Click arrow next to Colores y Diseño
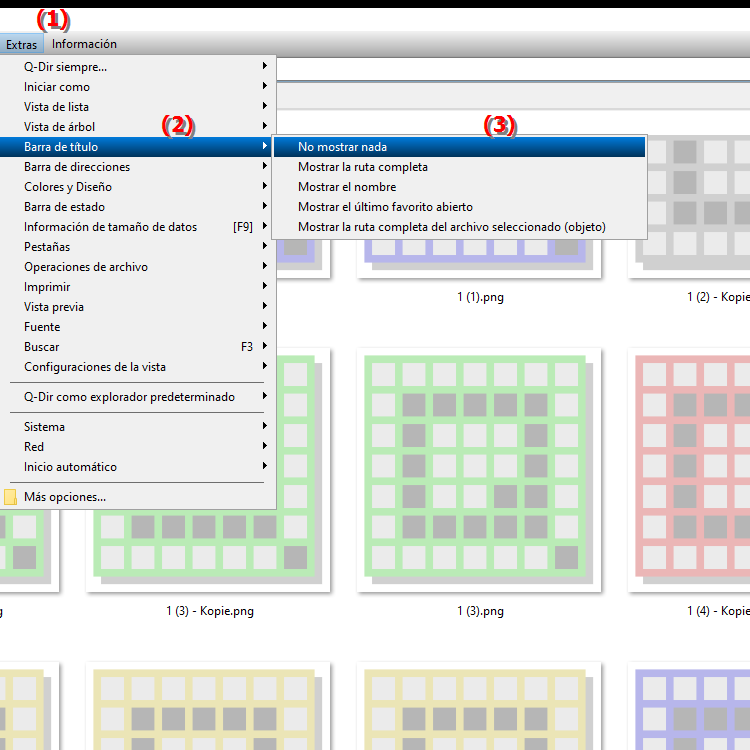Viewport: 750px width, 750px height. point(265,186)
